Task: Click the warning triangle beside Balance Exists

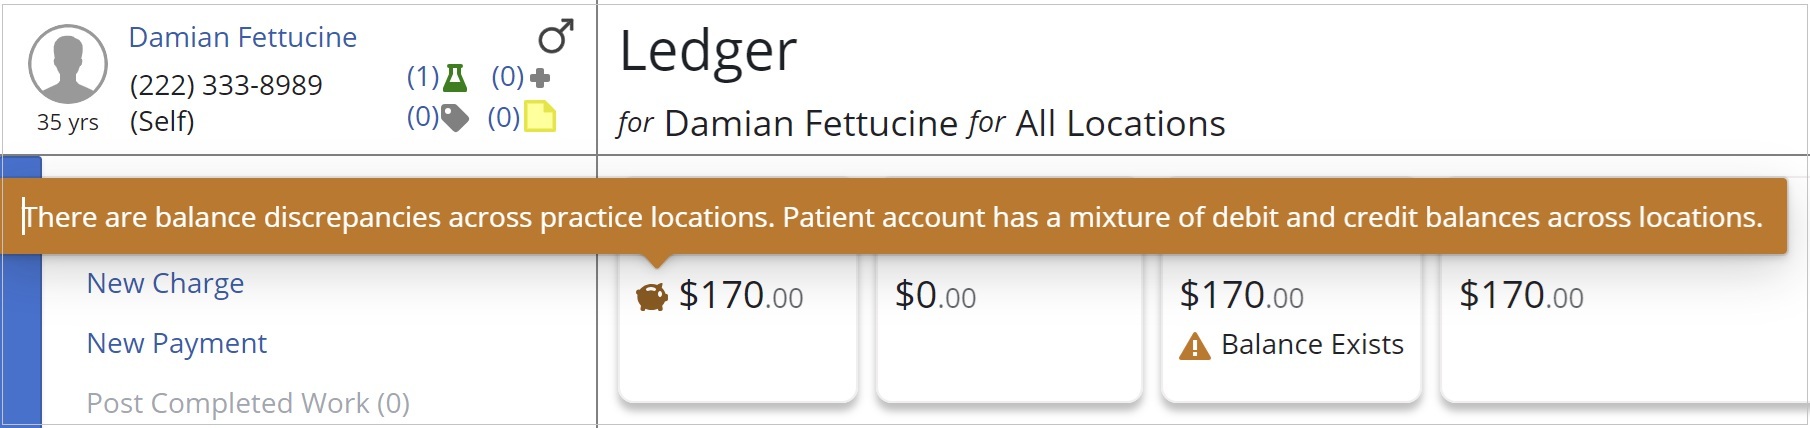Action: point(1194,346)
